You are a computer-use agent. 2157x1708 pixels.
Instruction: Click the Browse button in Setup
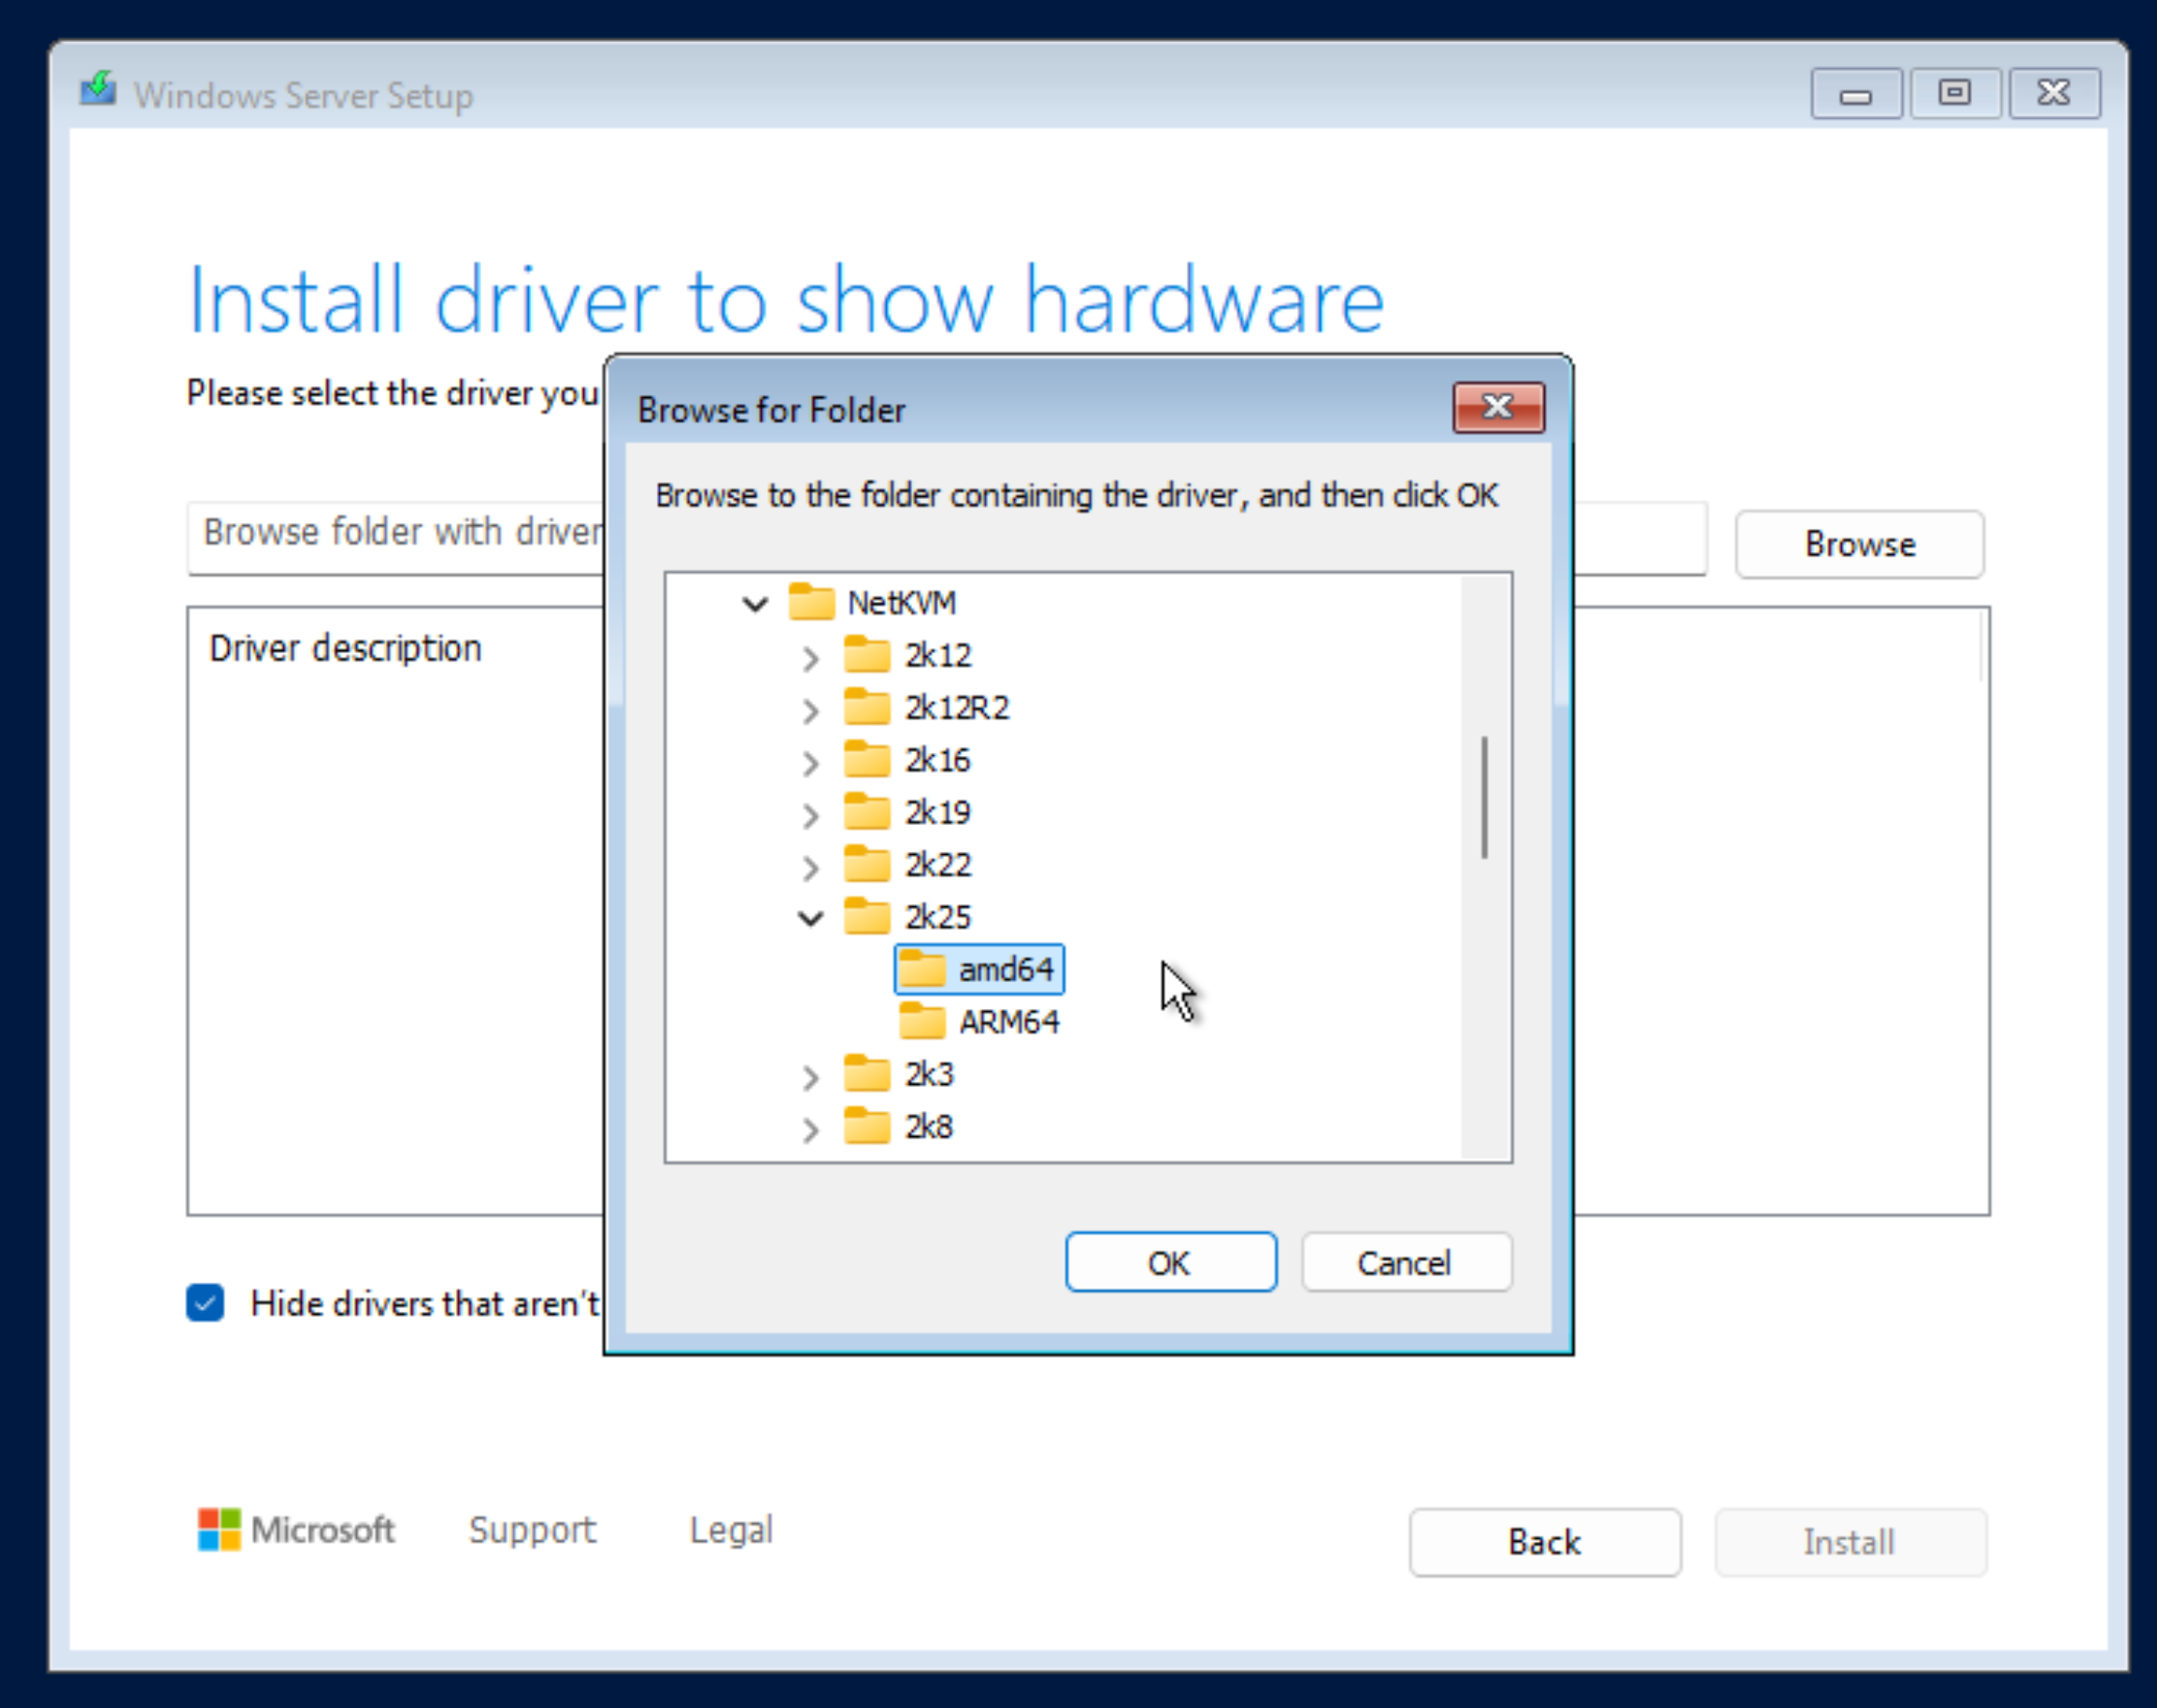click(x=1860, y=544)
